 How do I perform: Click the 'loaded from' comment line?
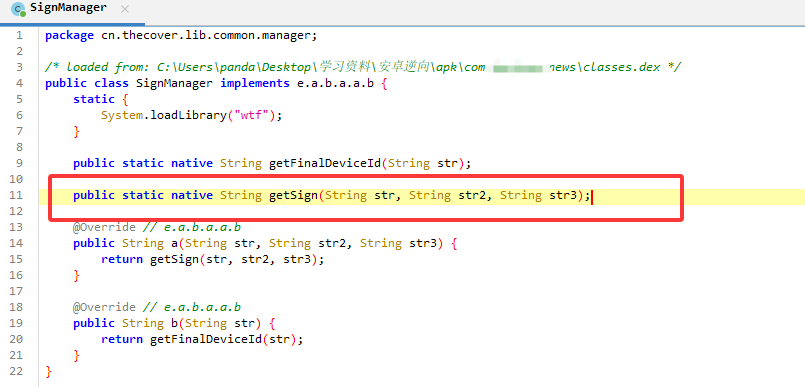coord(362,67)
